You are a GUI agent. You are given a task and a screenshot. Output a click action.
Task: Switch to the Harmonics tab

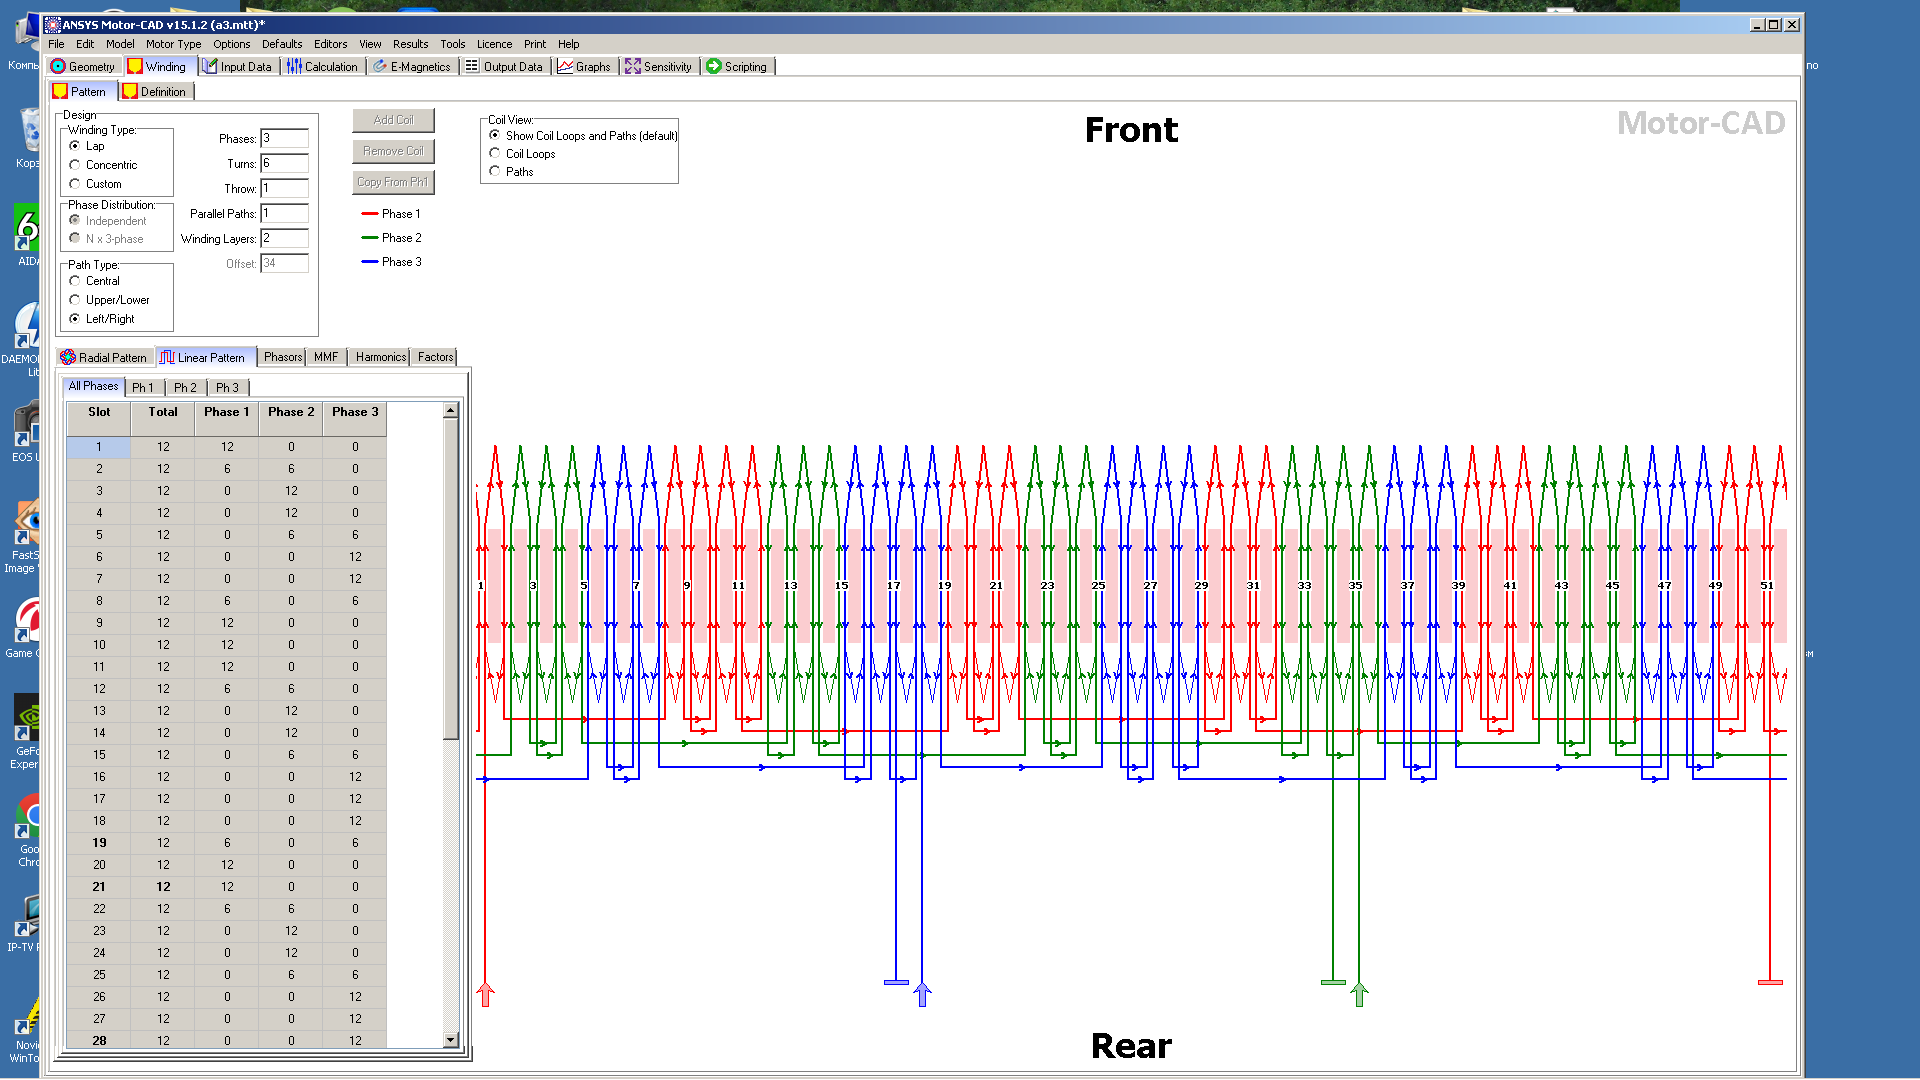click(381, 357)
